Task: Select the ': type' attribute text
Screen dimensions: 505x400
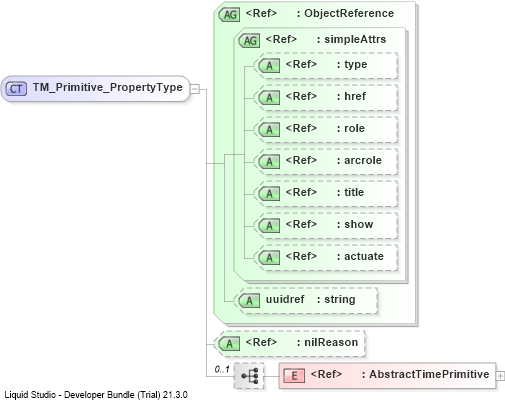Action: pos(352,64)
